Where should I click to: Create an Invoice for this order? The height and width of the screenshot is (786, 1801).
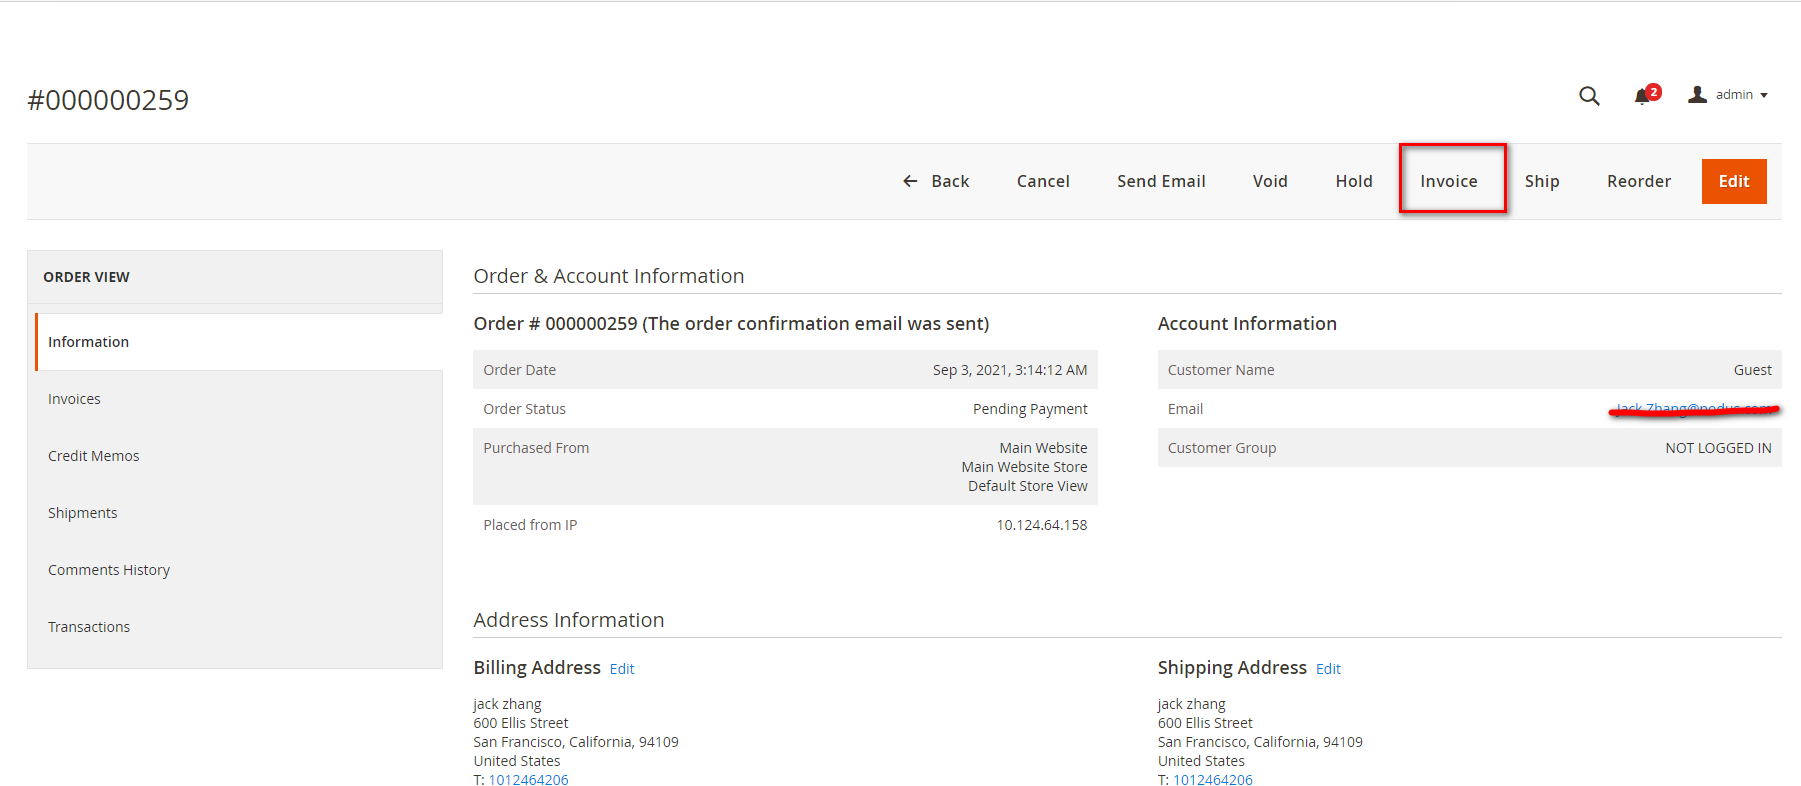[x=1448, y=181]
